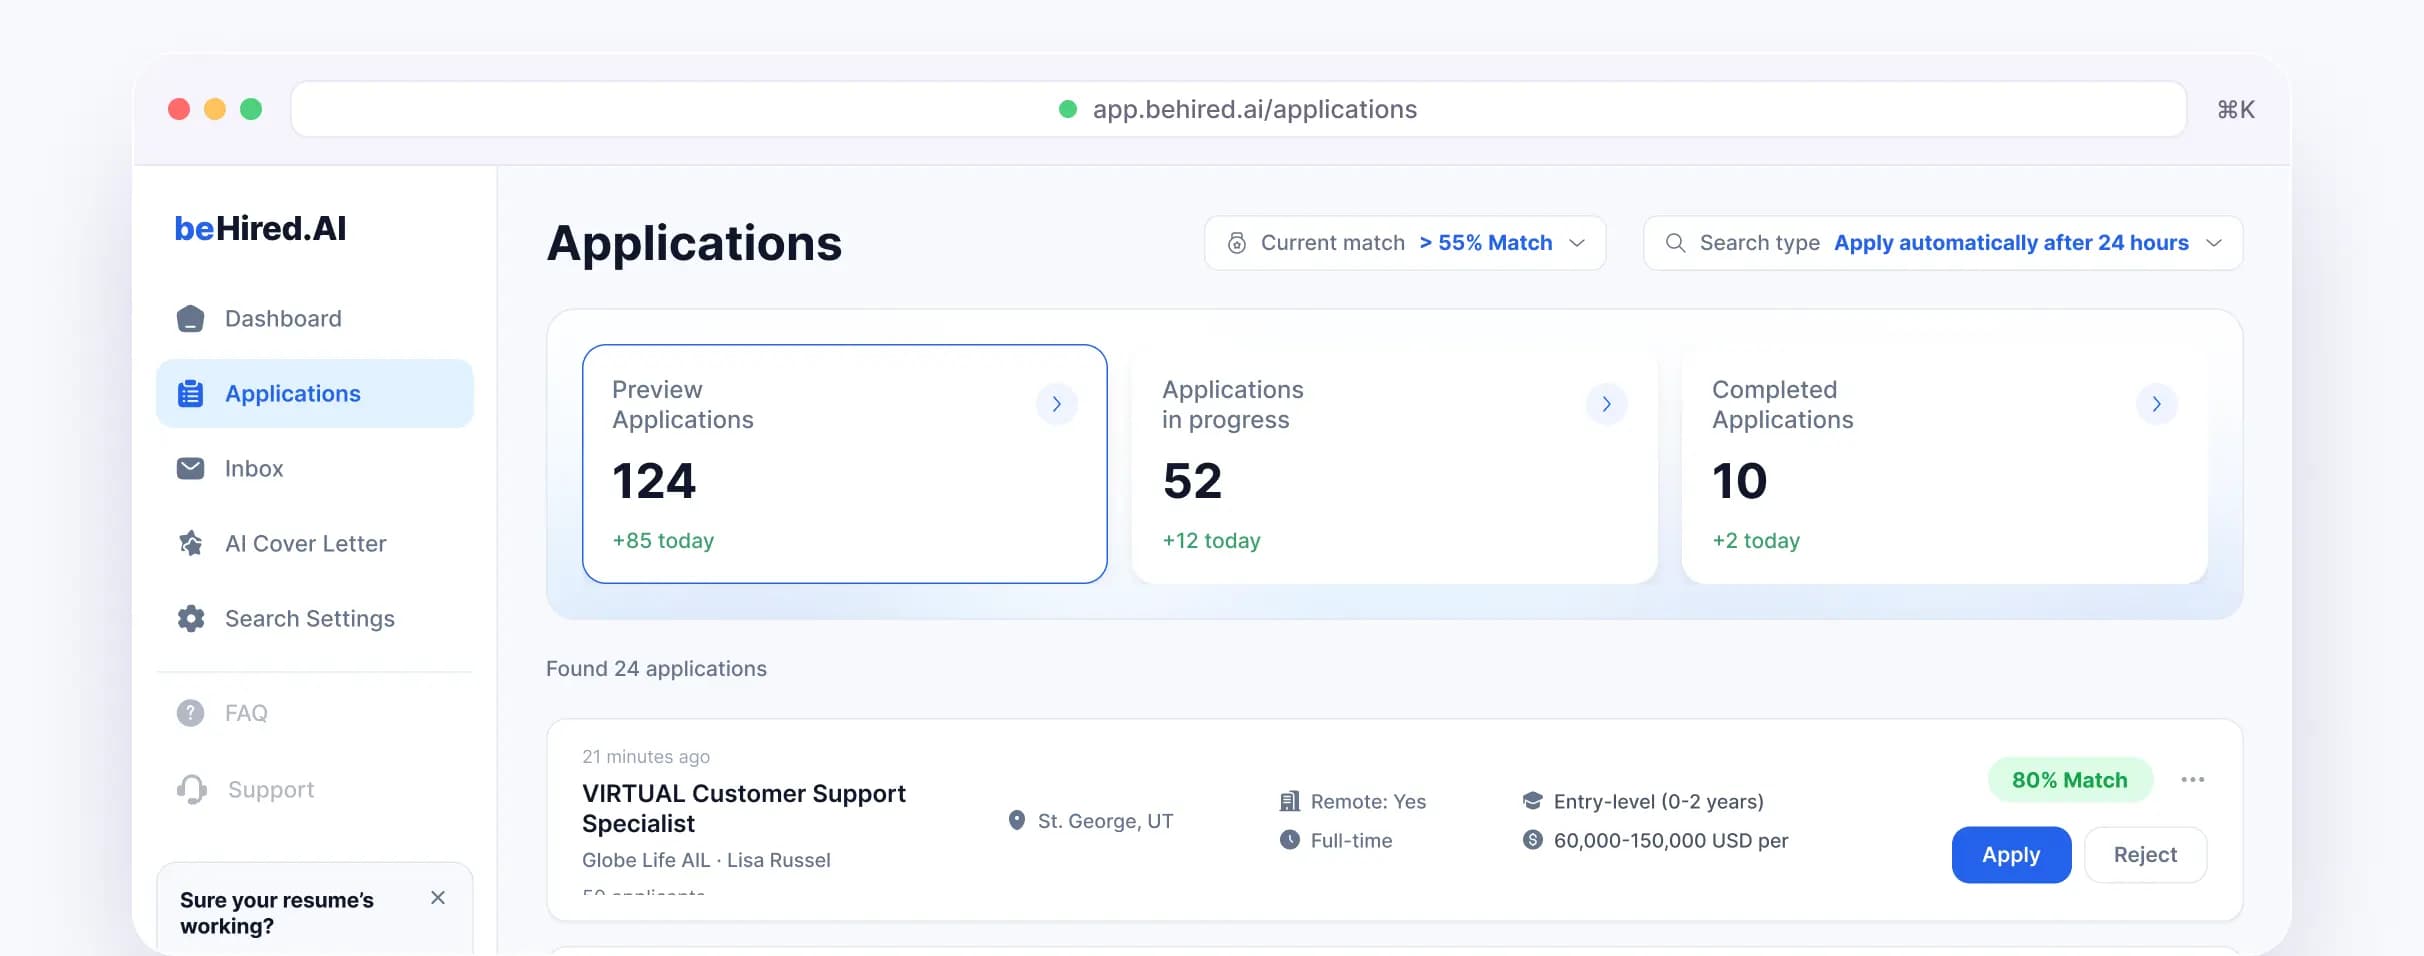Click the "+85 today" text

pos(663,541)
